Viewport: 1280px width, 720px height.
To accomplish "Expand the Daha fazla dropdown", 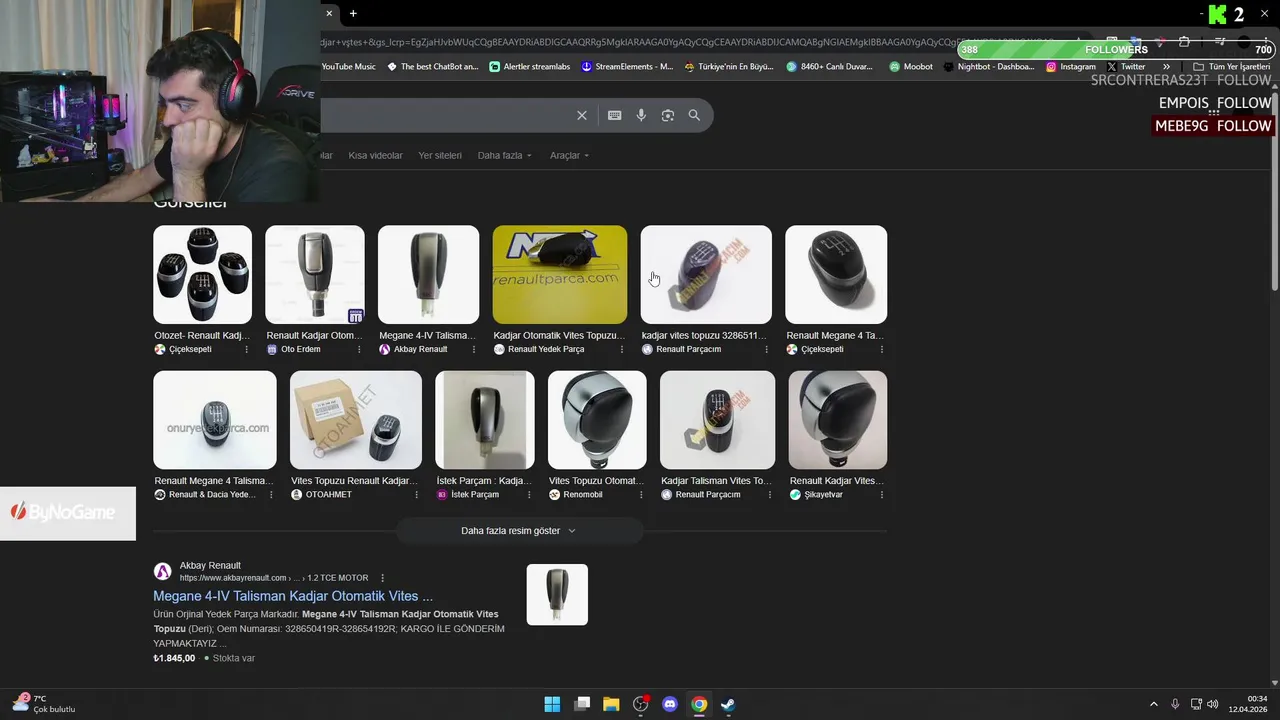I will [x=504, y=155].
